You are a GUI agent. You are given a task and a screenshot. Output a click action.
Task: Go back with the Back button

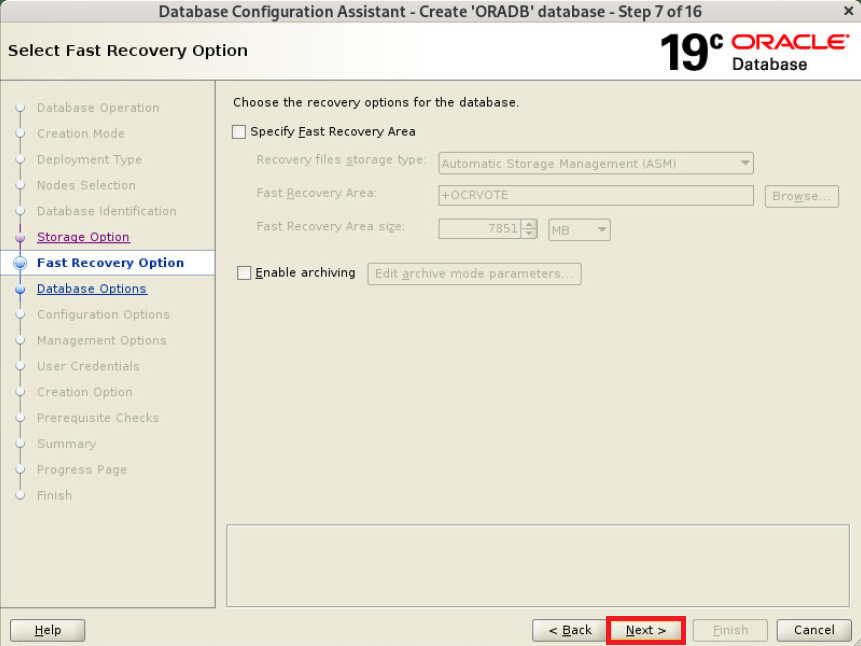tap(569, 630)
